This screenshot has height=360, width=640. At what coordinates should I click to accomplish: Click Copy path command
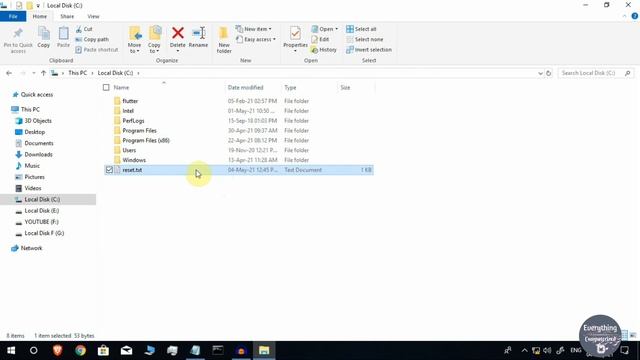(92, 39)
